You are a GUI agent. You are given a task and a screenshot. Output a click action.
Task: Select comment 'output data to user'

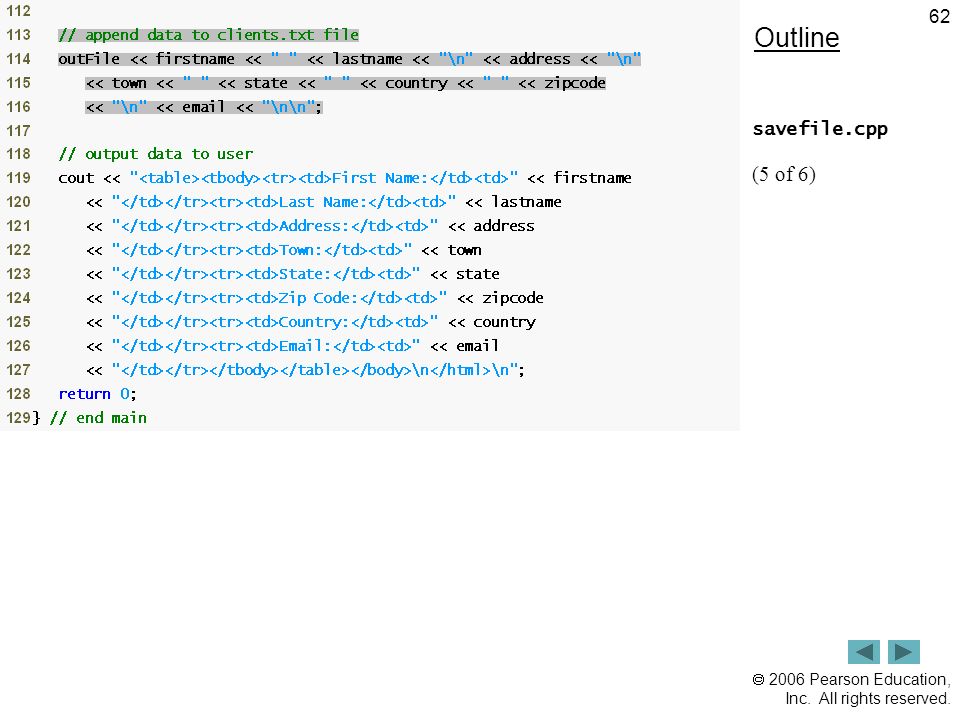pos(156,154)
